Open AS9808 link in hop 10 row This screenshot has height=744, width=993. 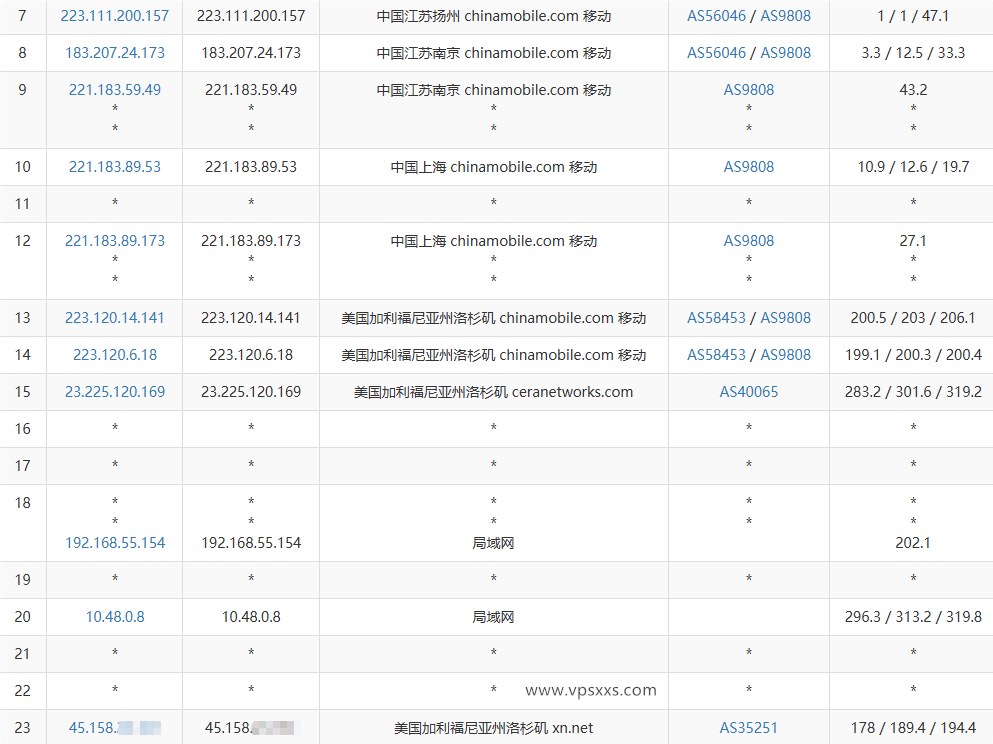click(749, 167)
